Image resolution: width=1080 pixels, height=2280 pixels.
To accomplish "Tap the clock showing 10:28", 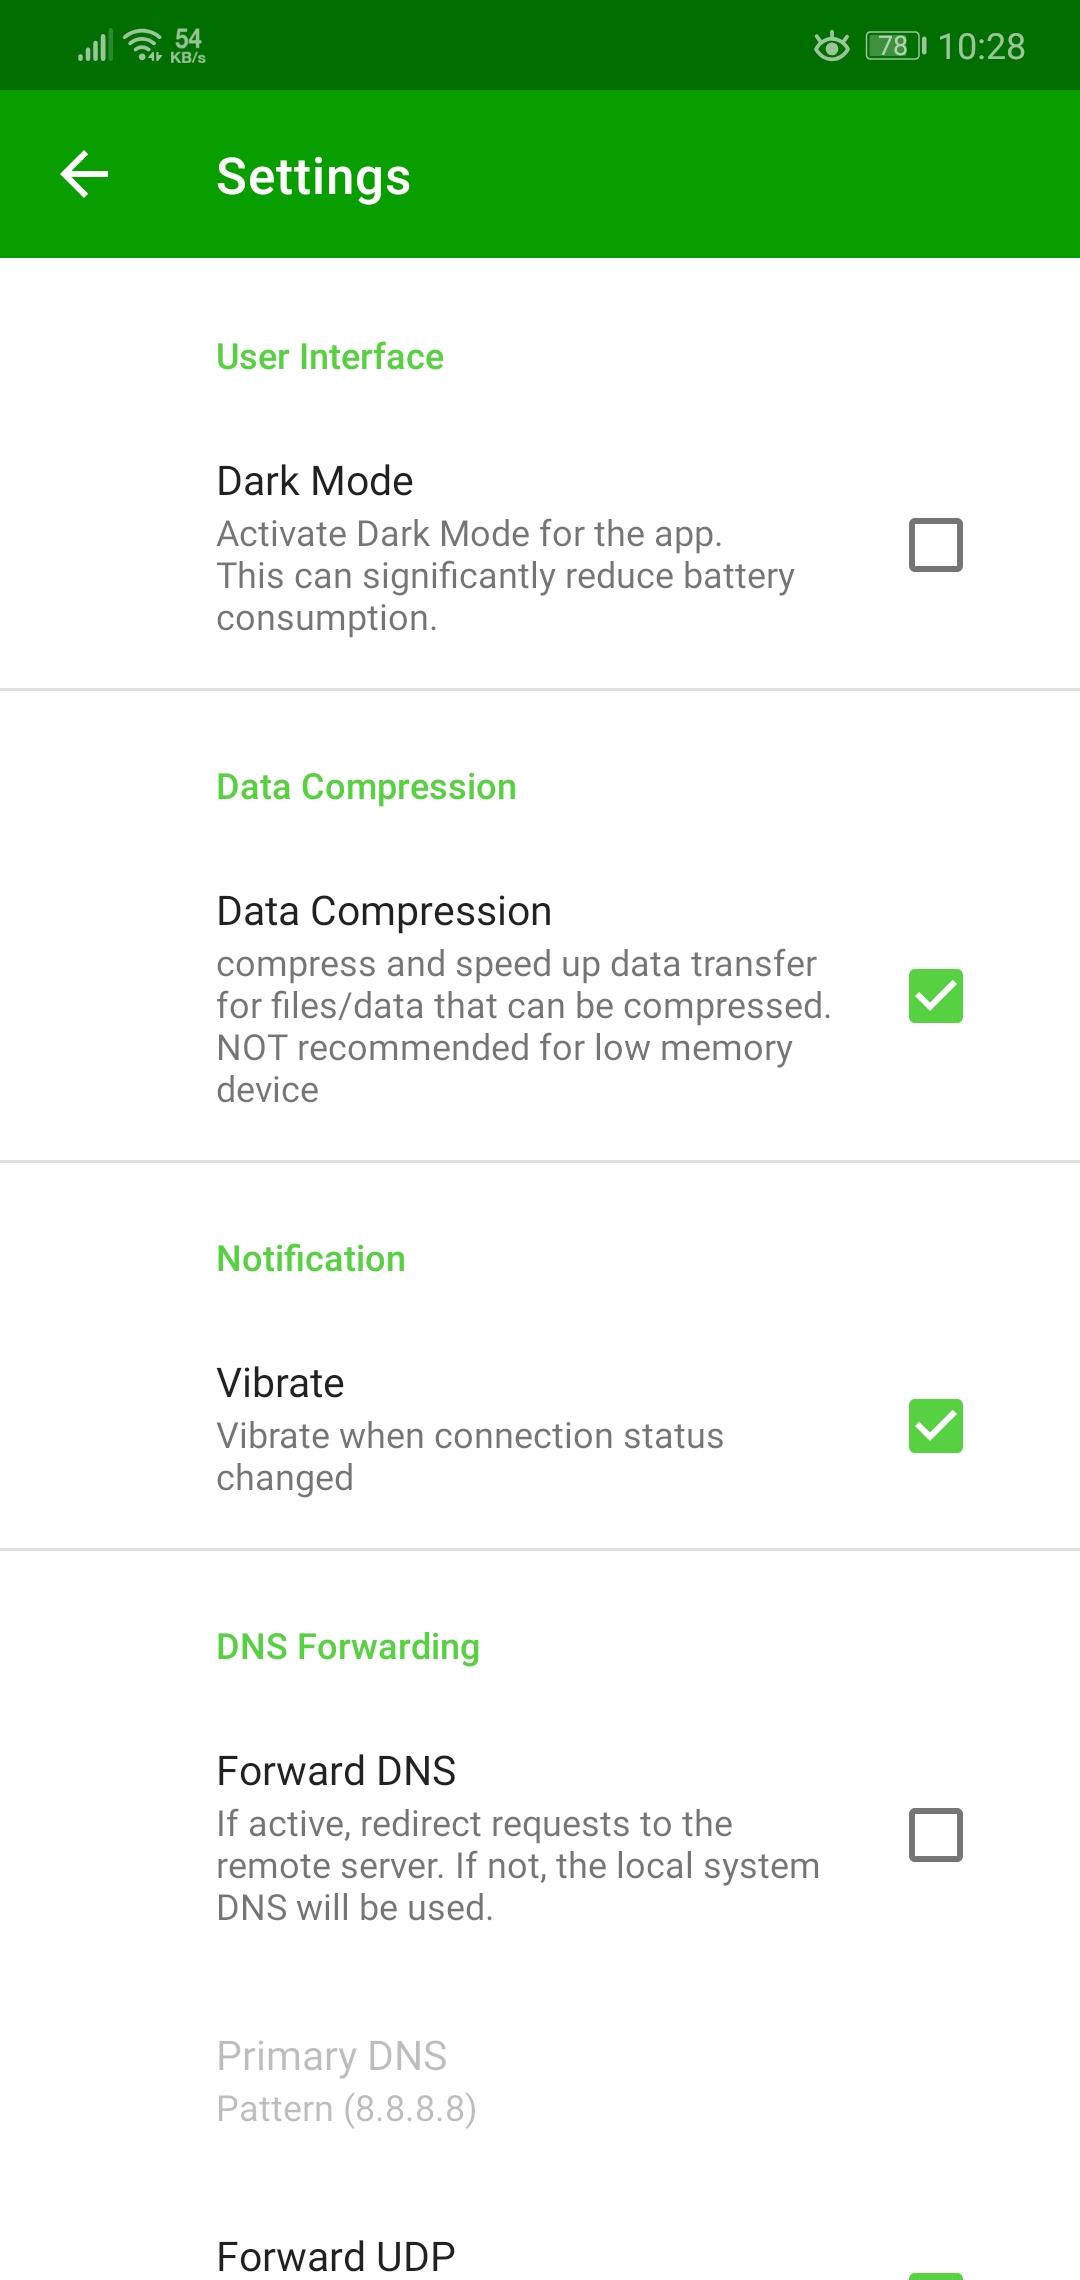I will tap(981, 46).
